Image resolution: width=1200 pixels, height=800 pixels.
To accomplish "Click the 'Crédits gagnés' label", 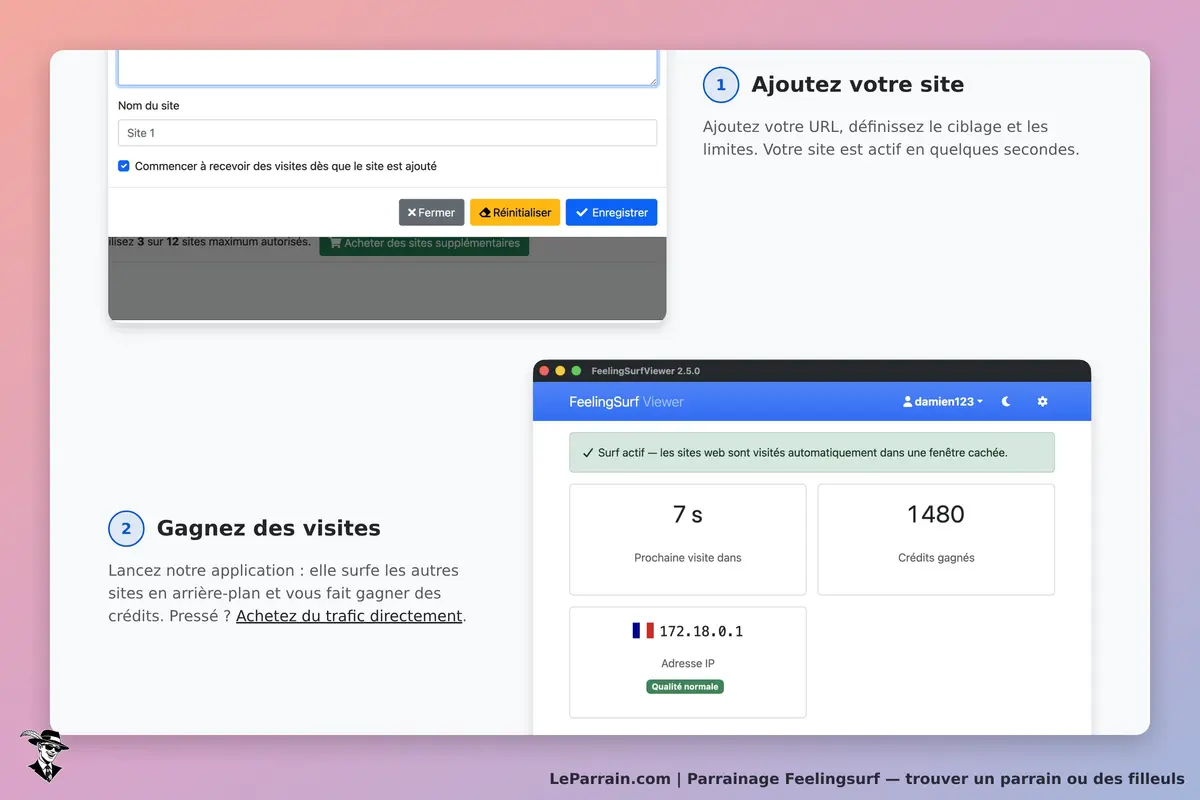I will point(936,558).
